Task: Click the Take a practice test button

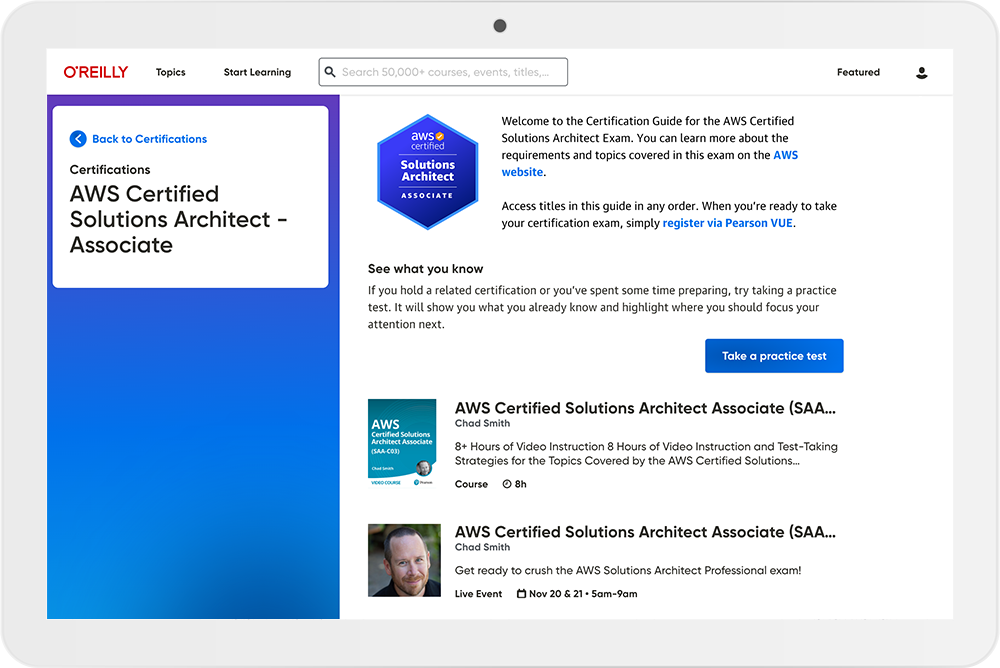Action: [774, 356]
